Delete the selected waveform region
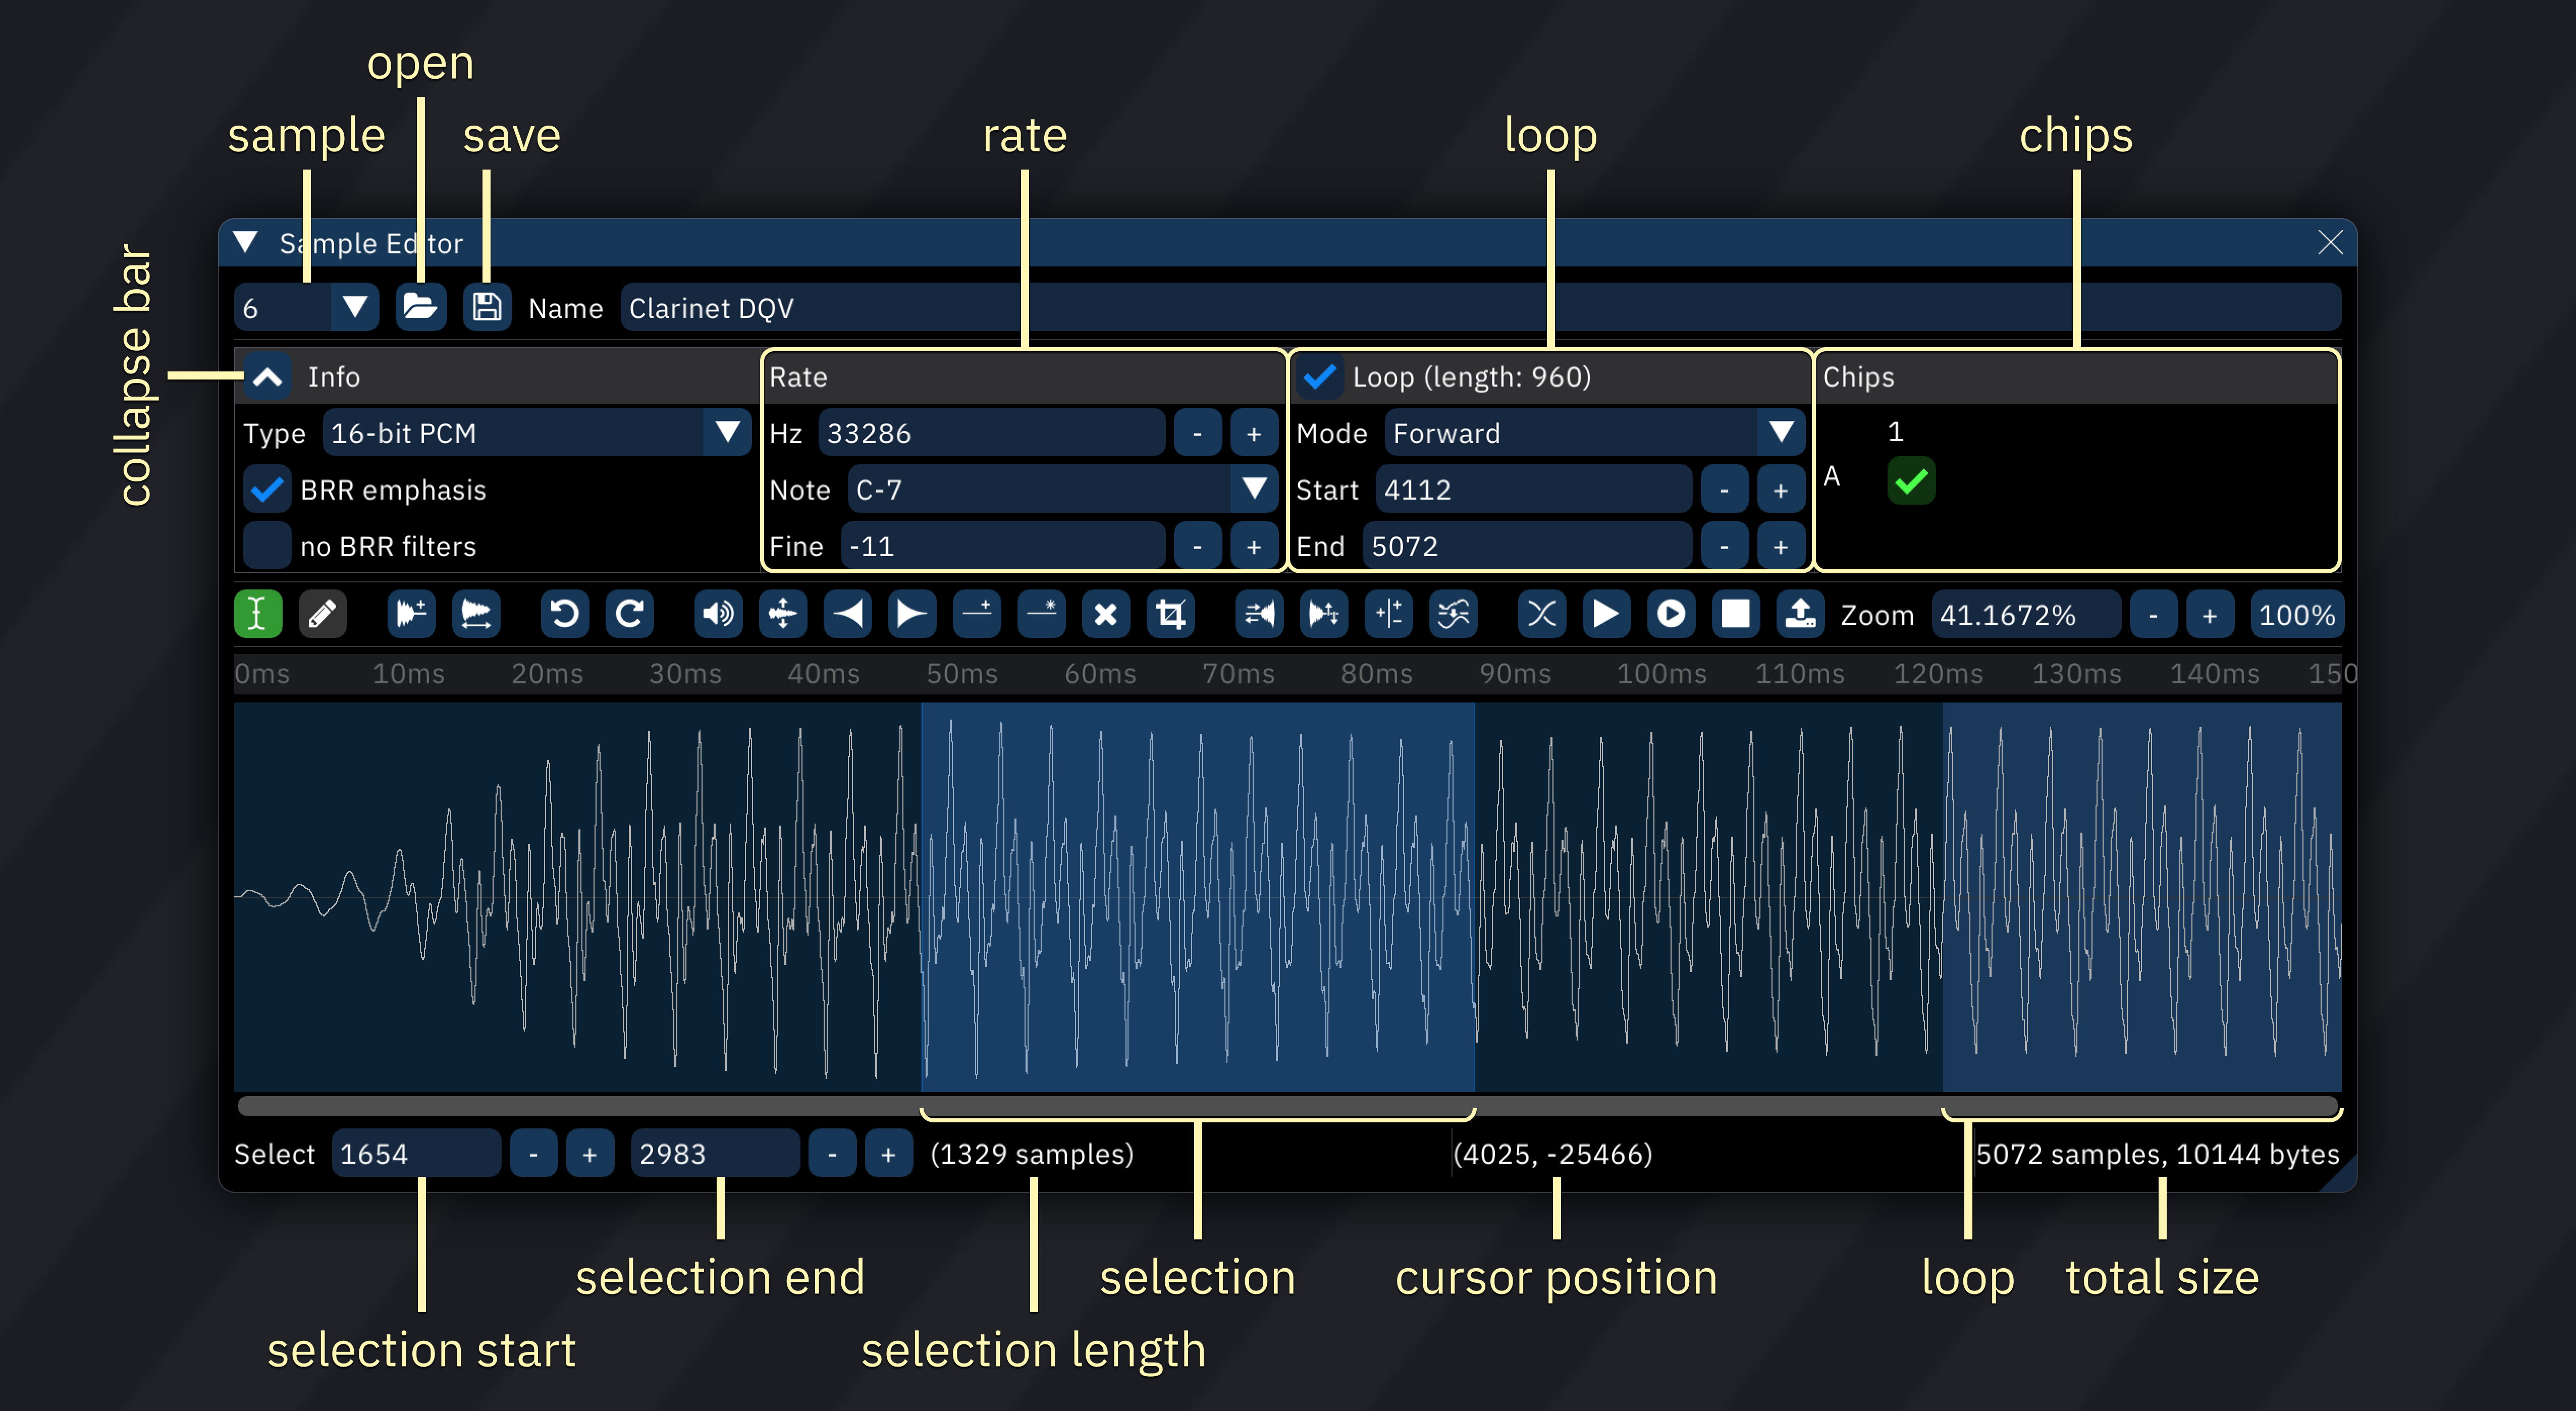Image resolution: width=2576 pixels, height=1411 pixels. pos(1106,614)
